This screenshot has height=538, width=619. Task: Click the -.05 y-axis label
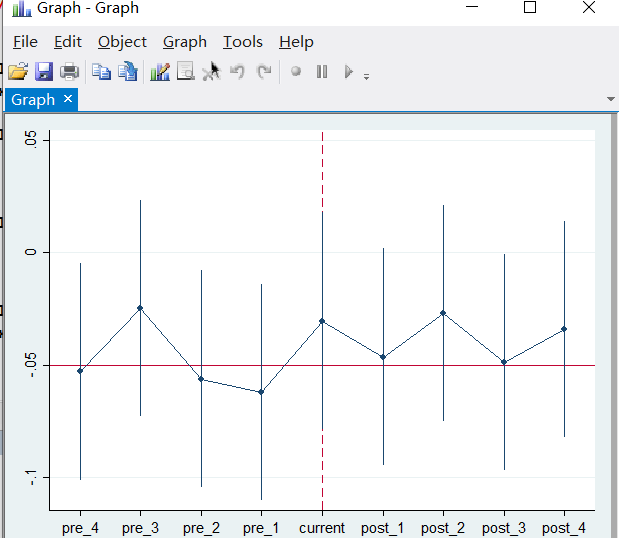[31, 365]
